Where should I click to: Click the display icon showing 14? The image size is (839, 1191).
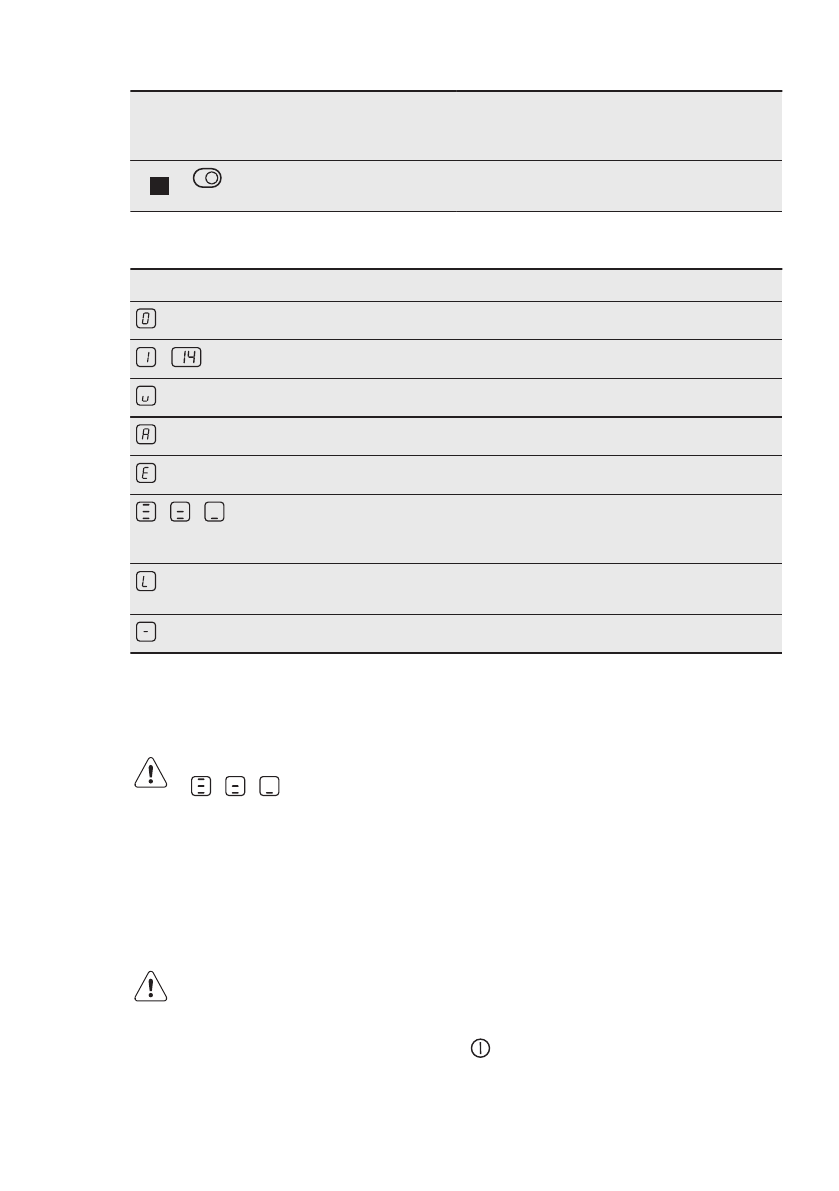click(x=187, y=359)
